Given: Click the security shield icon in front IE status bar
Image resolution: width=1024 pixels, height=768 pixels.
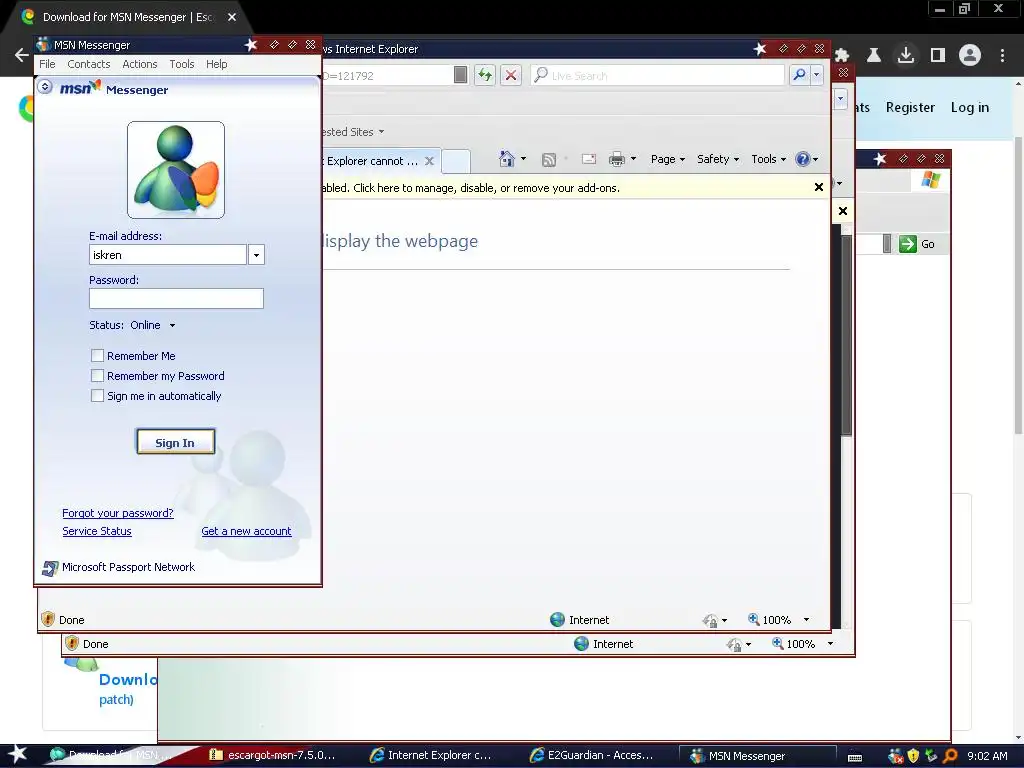Looking at the screenshot, I should (47, 619).
